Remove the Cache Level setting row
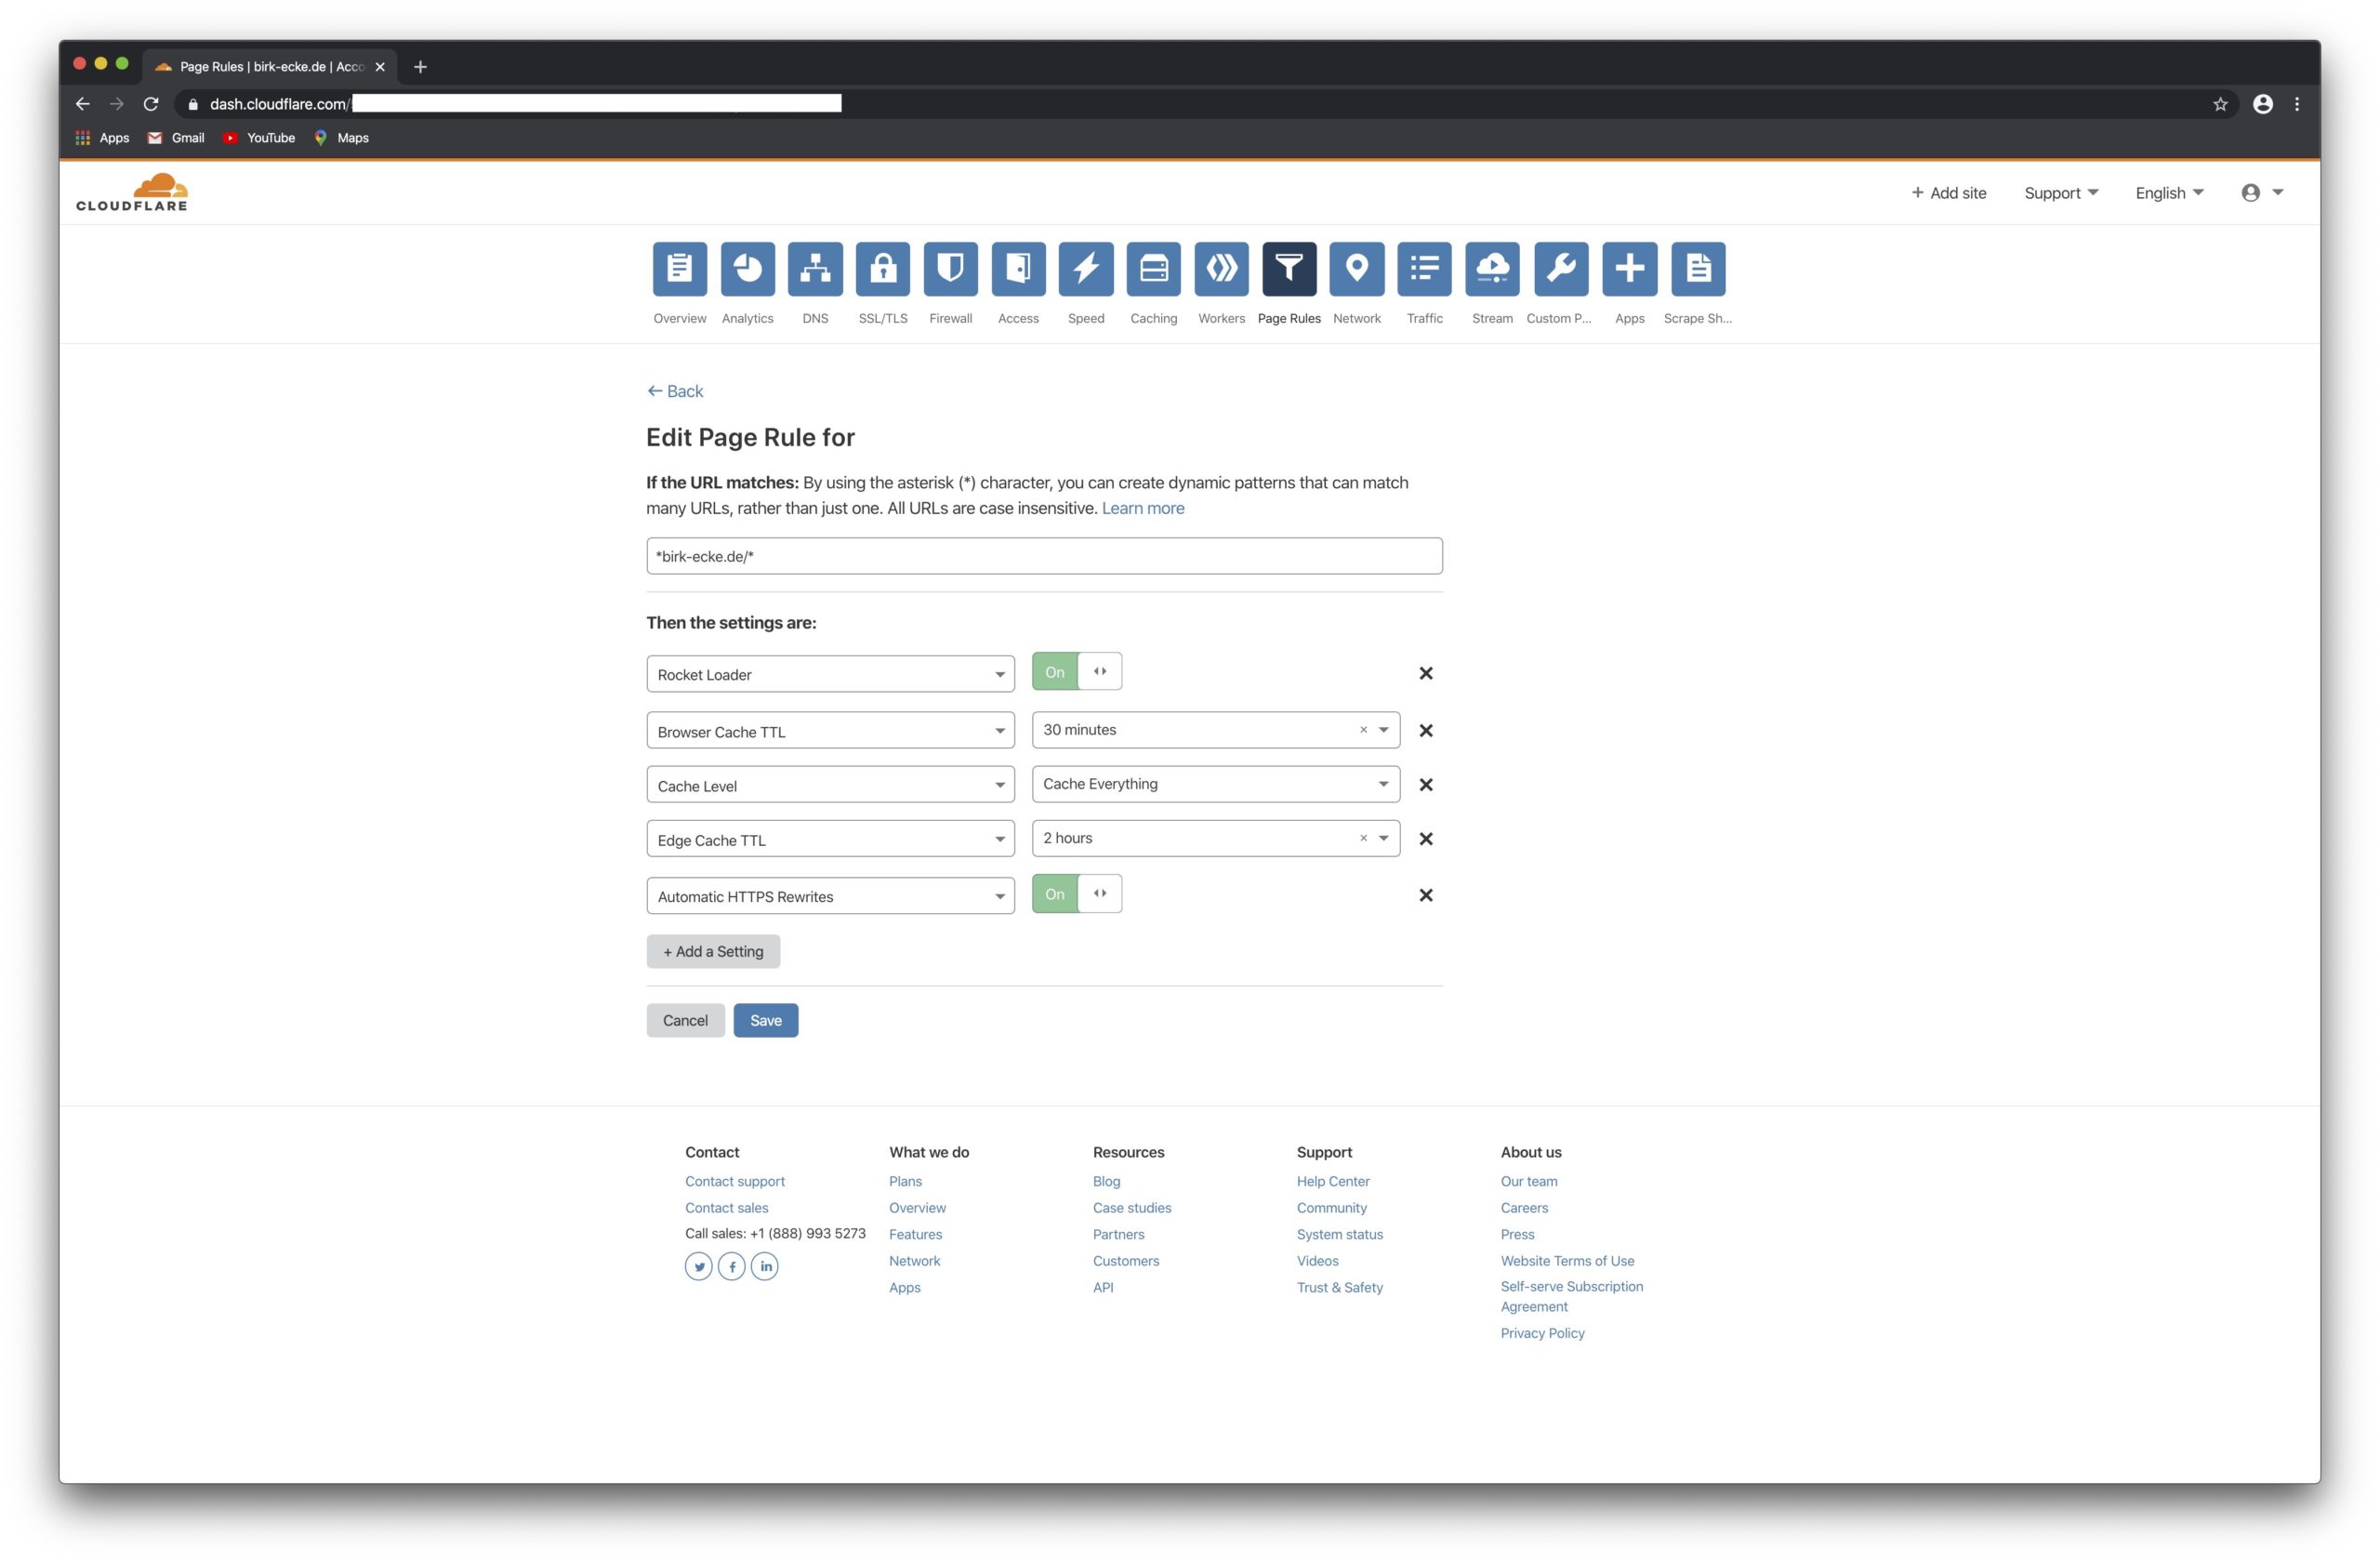 coord(1426,784)
